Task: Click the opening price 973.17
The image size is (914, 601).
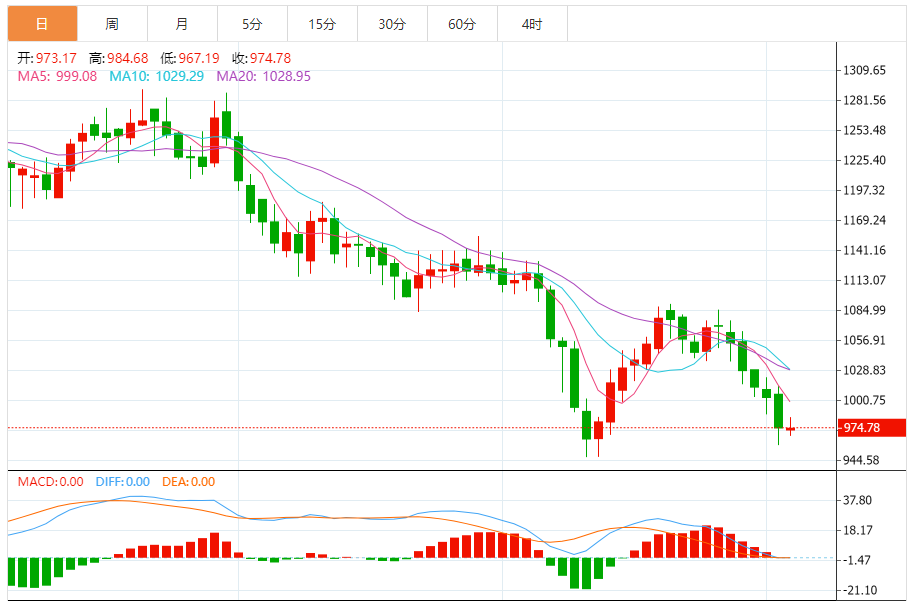Action: point(56,58)
